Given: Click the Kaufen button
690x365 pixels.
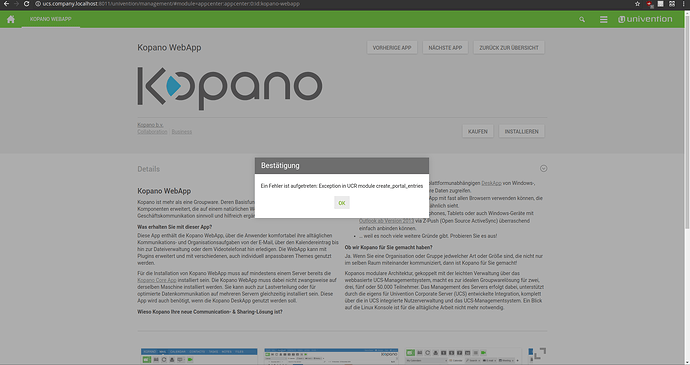Looking at the screenshot, I should point(477,131).
